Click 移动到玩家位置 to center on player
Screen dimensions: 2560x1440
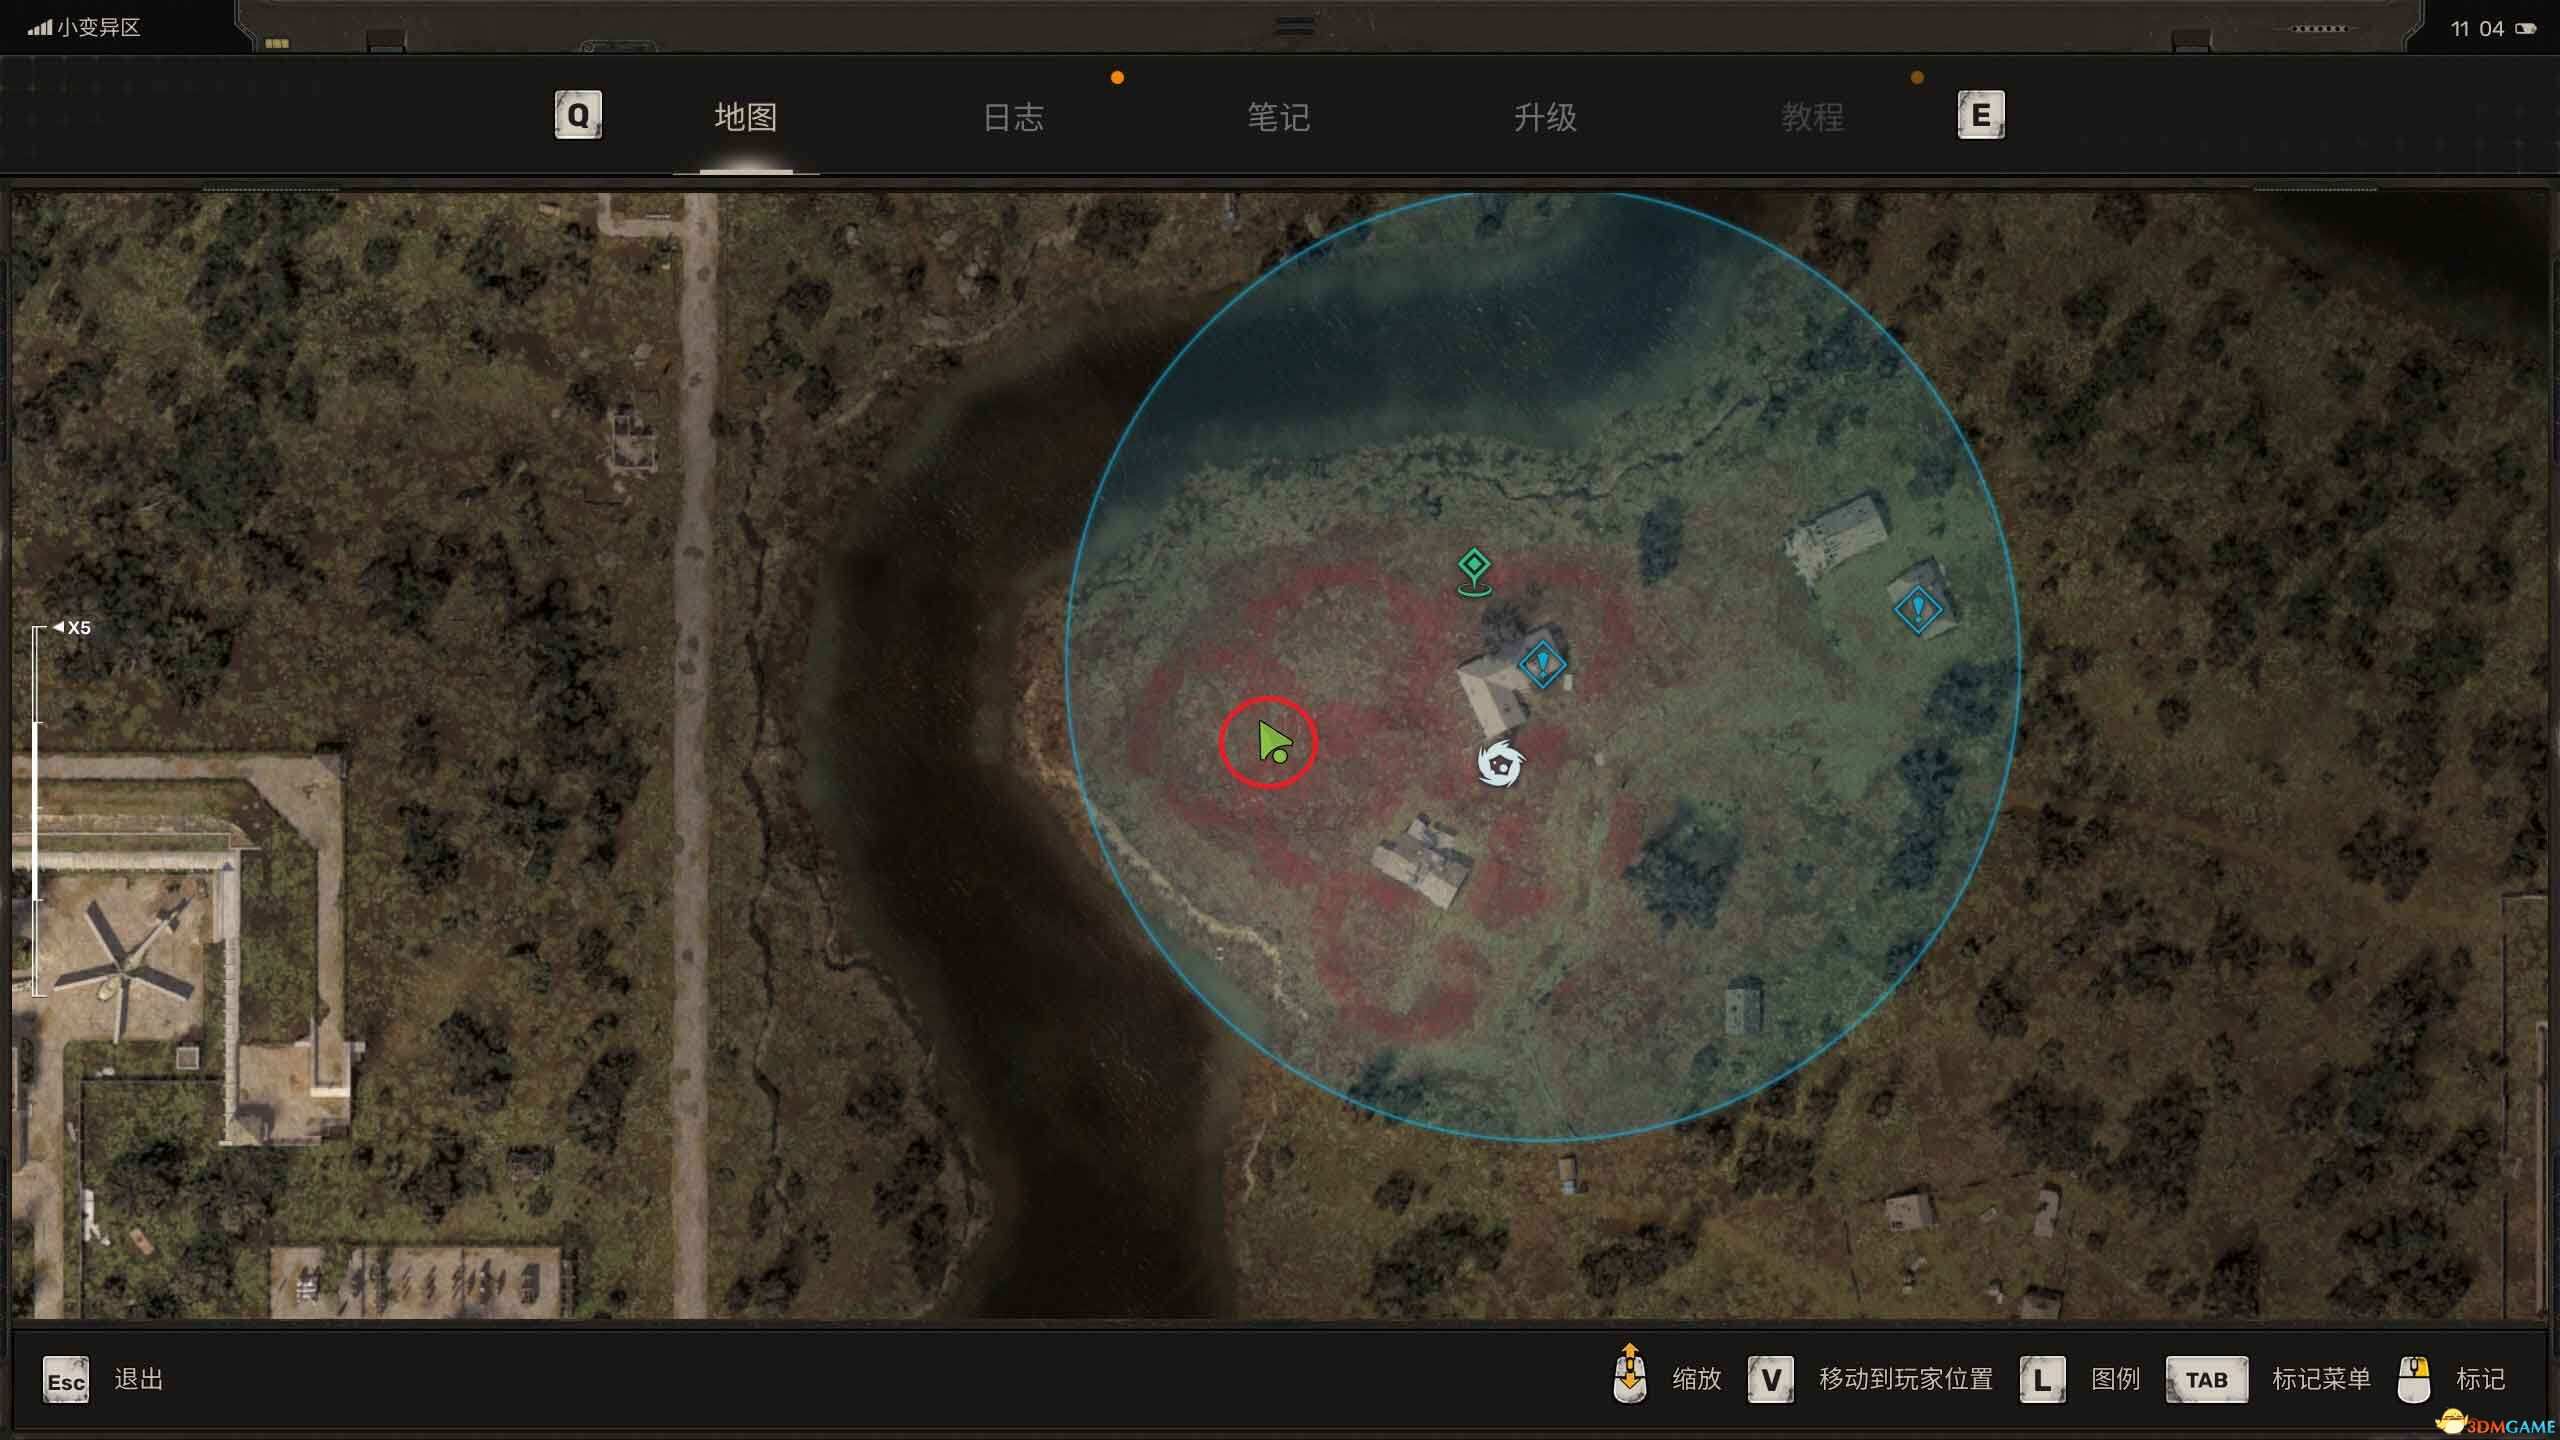point(1906,1380)
